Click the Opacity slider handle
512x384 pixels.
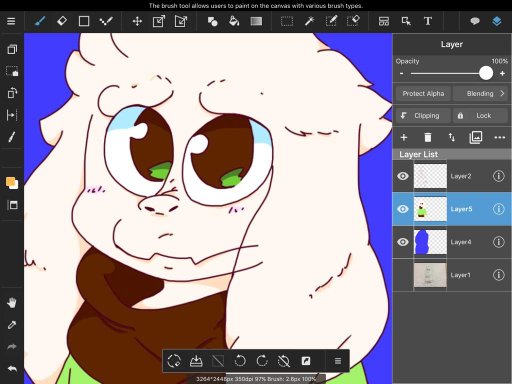(486, 73)
